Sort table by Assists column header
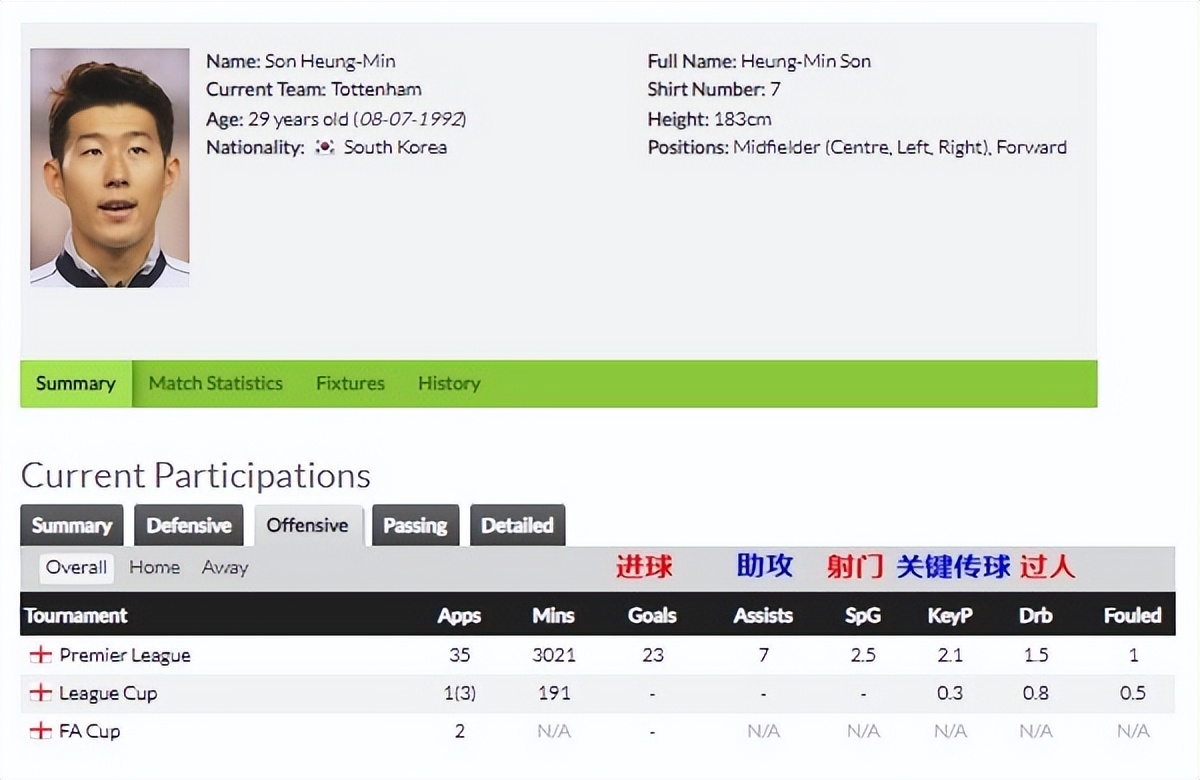This screenshot has width=1200, height=780. [x=763, y=616]
